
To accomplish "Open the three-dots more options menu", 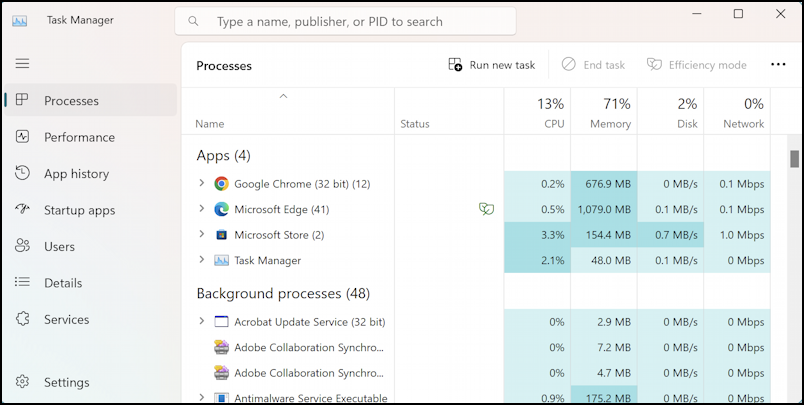I will click(778, 65).
